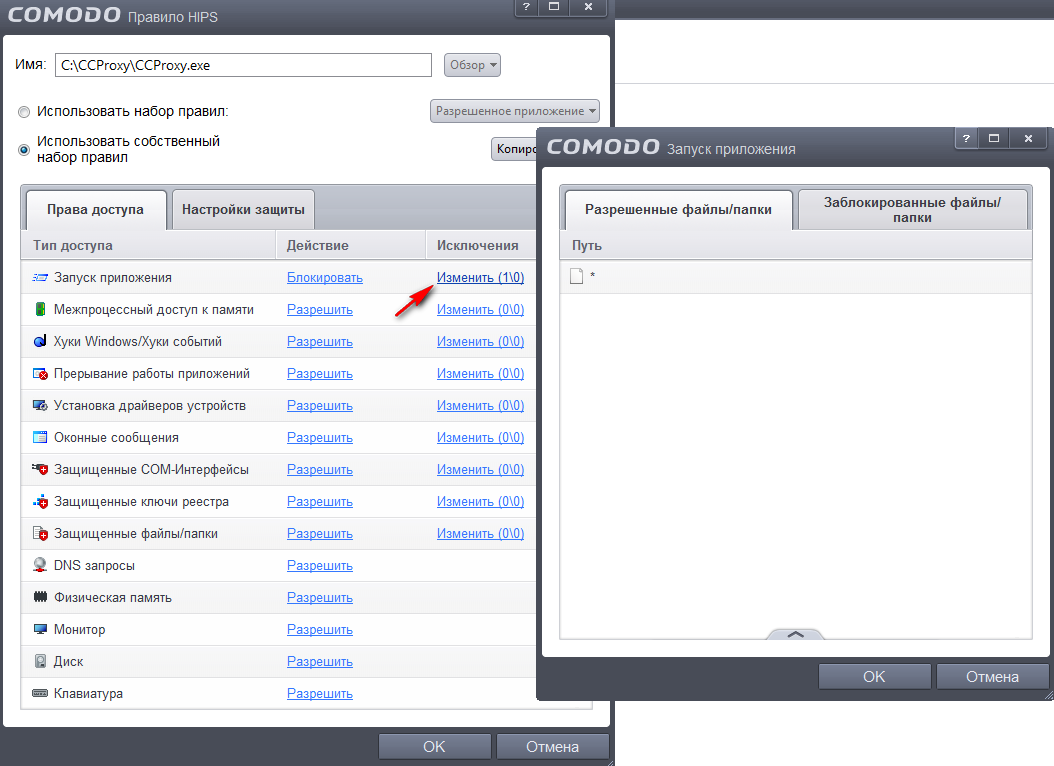The image size is (1054, 766).
Task: Open the Обзор dropdown
Action: point(473,65)
